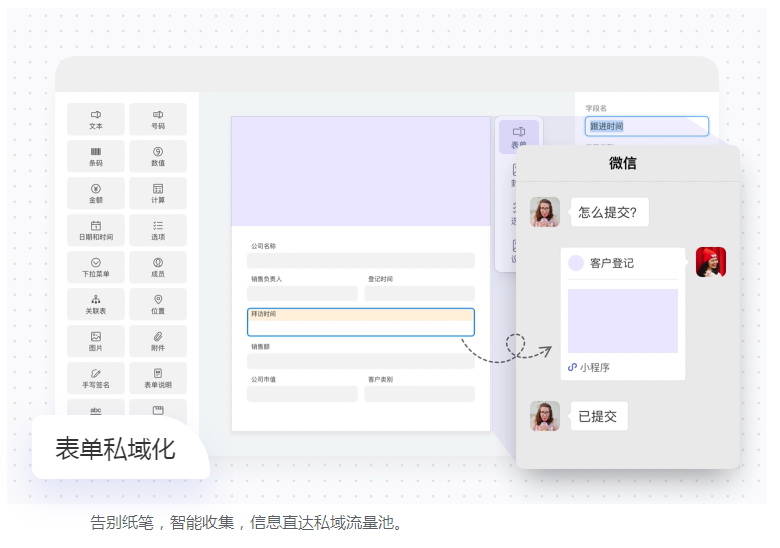
Task: Add the 条码 barcode component
Action: (x=96, y=156)
